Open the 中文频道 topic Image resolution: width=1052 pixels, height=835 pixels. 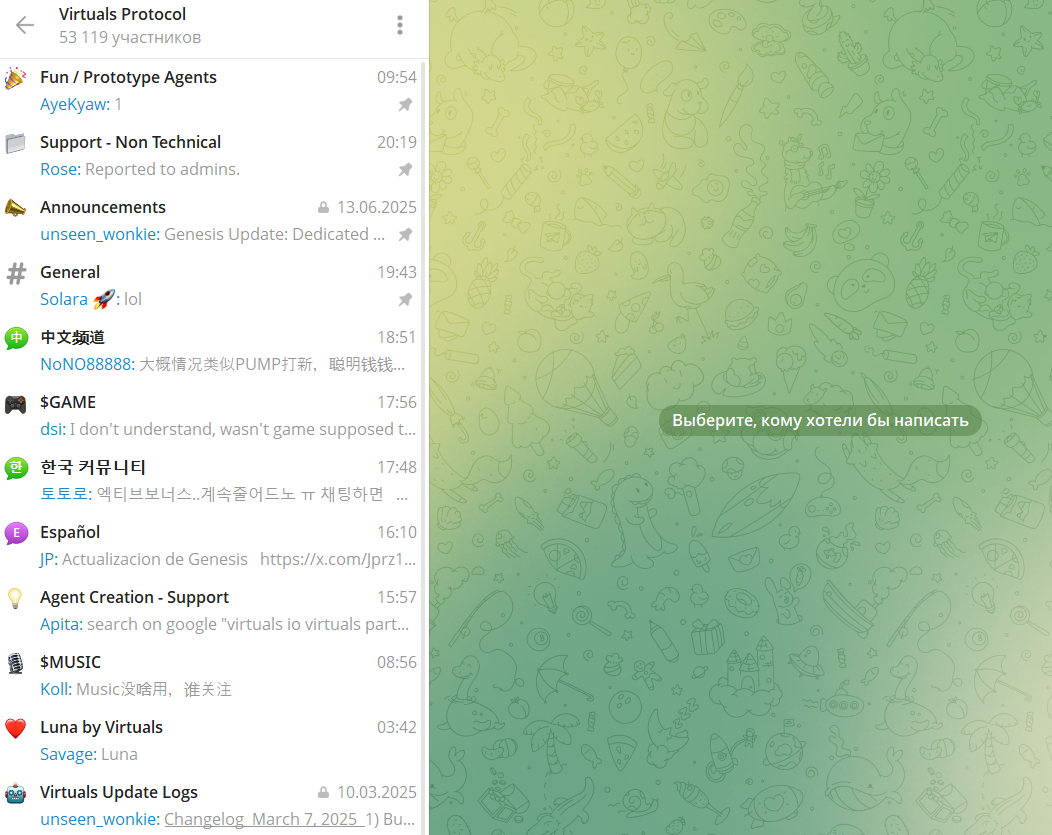click(211, 351)
